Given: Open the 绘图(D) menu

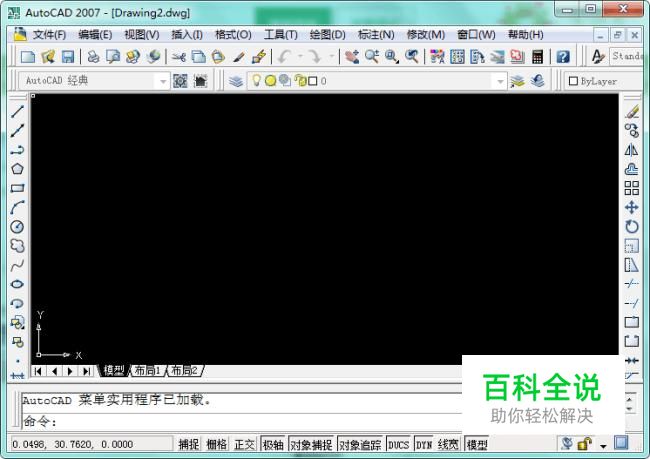Looking at the screenshot, I should (x=327, y=35).
